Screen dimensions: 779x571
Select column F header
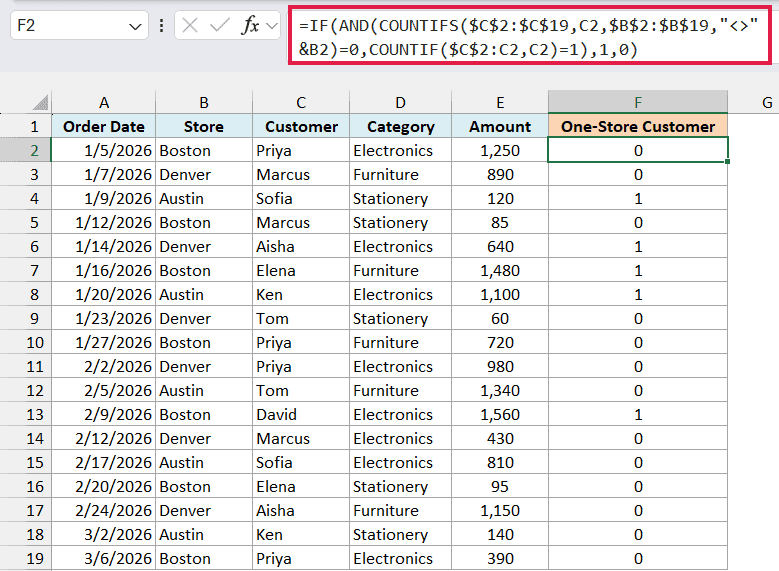tap(638, 102)
